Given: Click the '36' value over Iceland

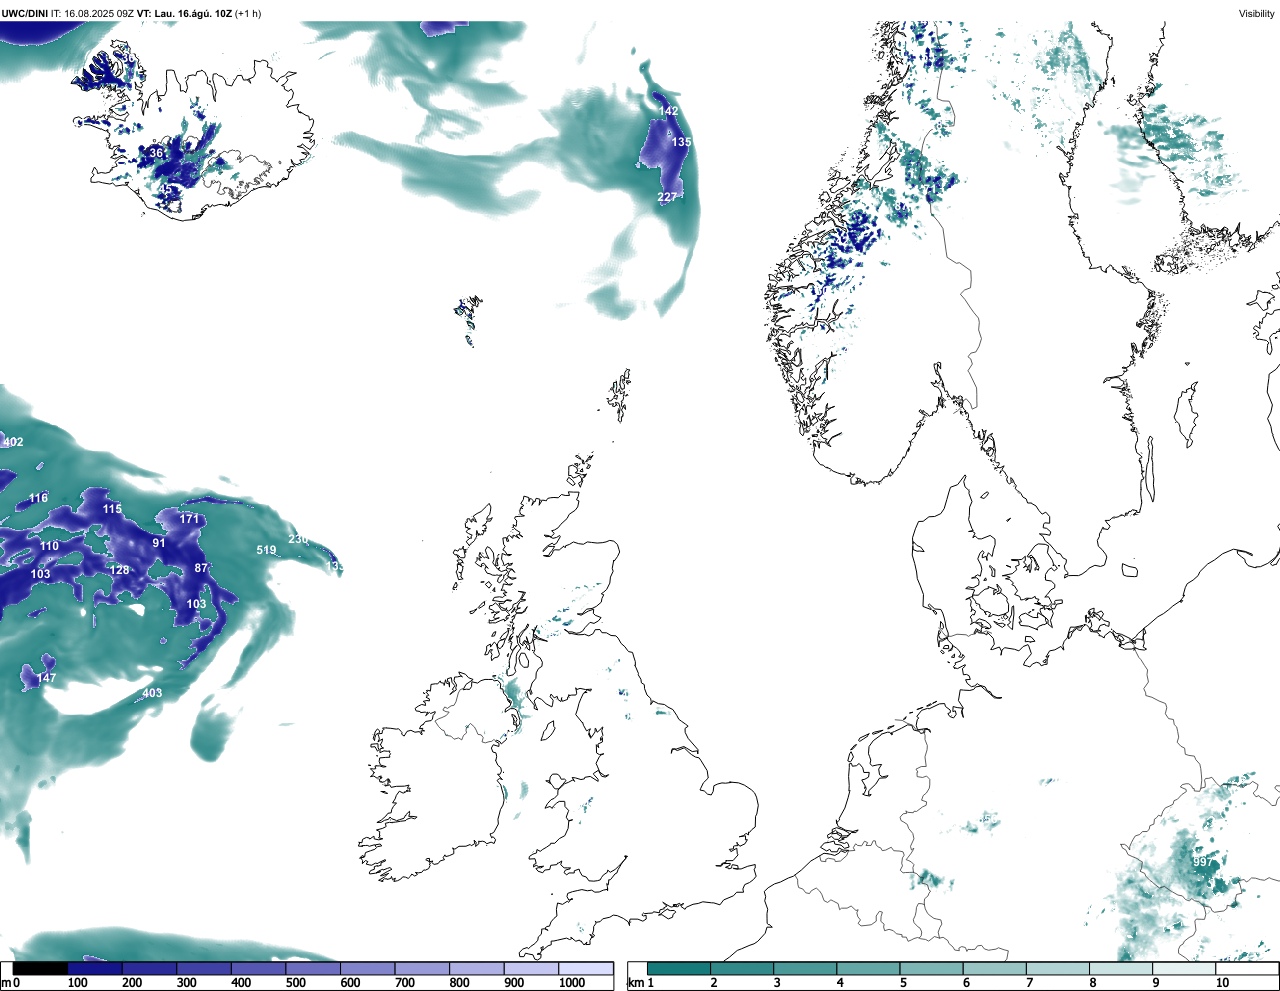Looking at the screenshot, I should [x=156, y=153].
